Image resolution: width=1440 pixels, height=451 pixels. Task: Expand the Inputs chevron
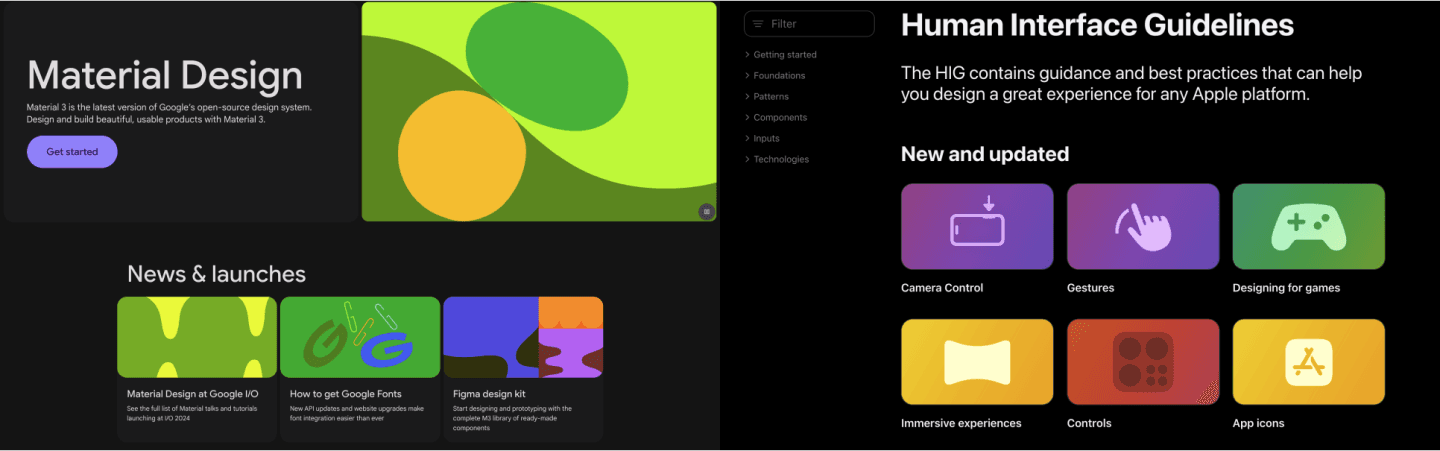(747, 139)
